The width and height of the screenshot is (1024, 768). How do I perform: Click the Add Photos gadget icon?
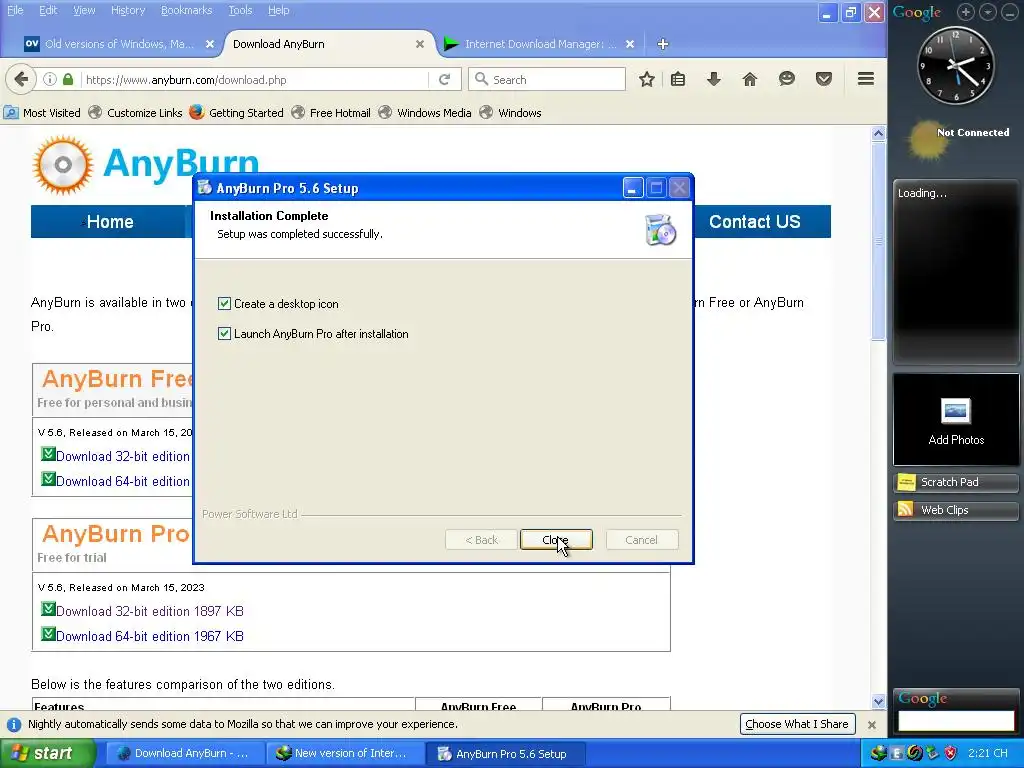point(956,411)
